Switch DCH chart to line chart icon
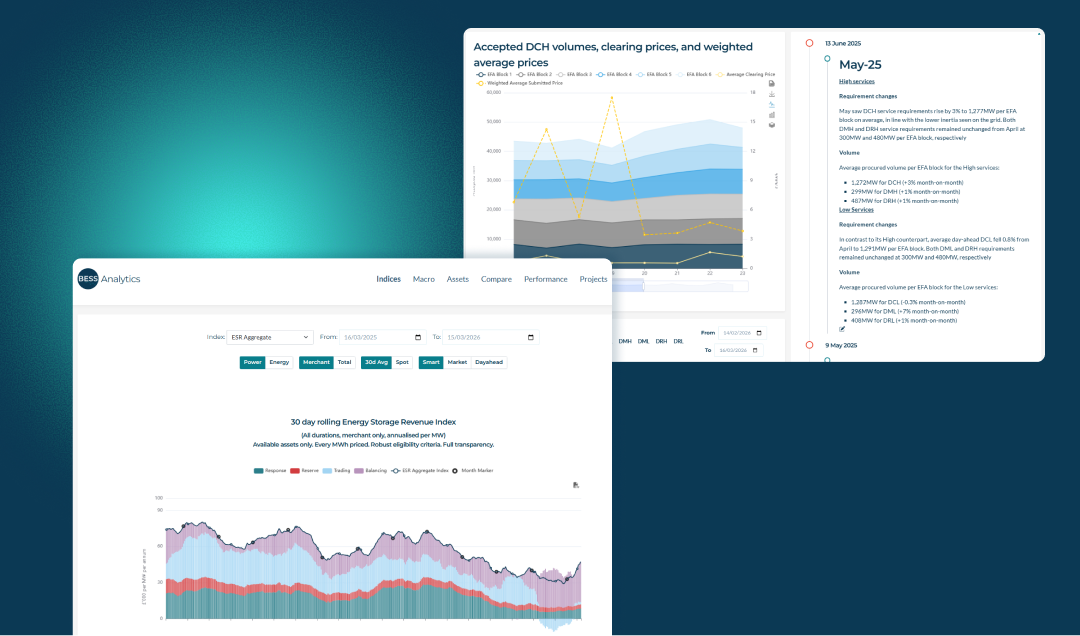This screenshot has height=636, width=1080. [x=771, y=105]
